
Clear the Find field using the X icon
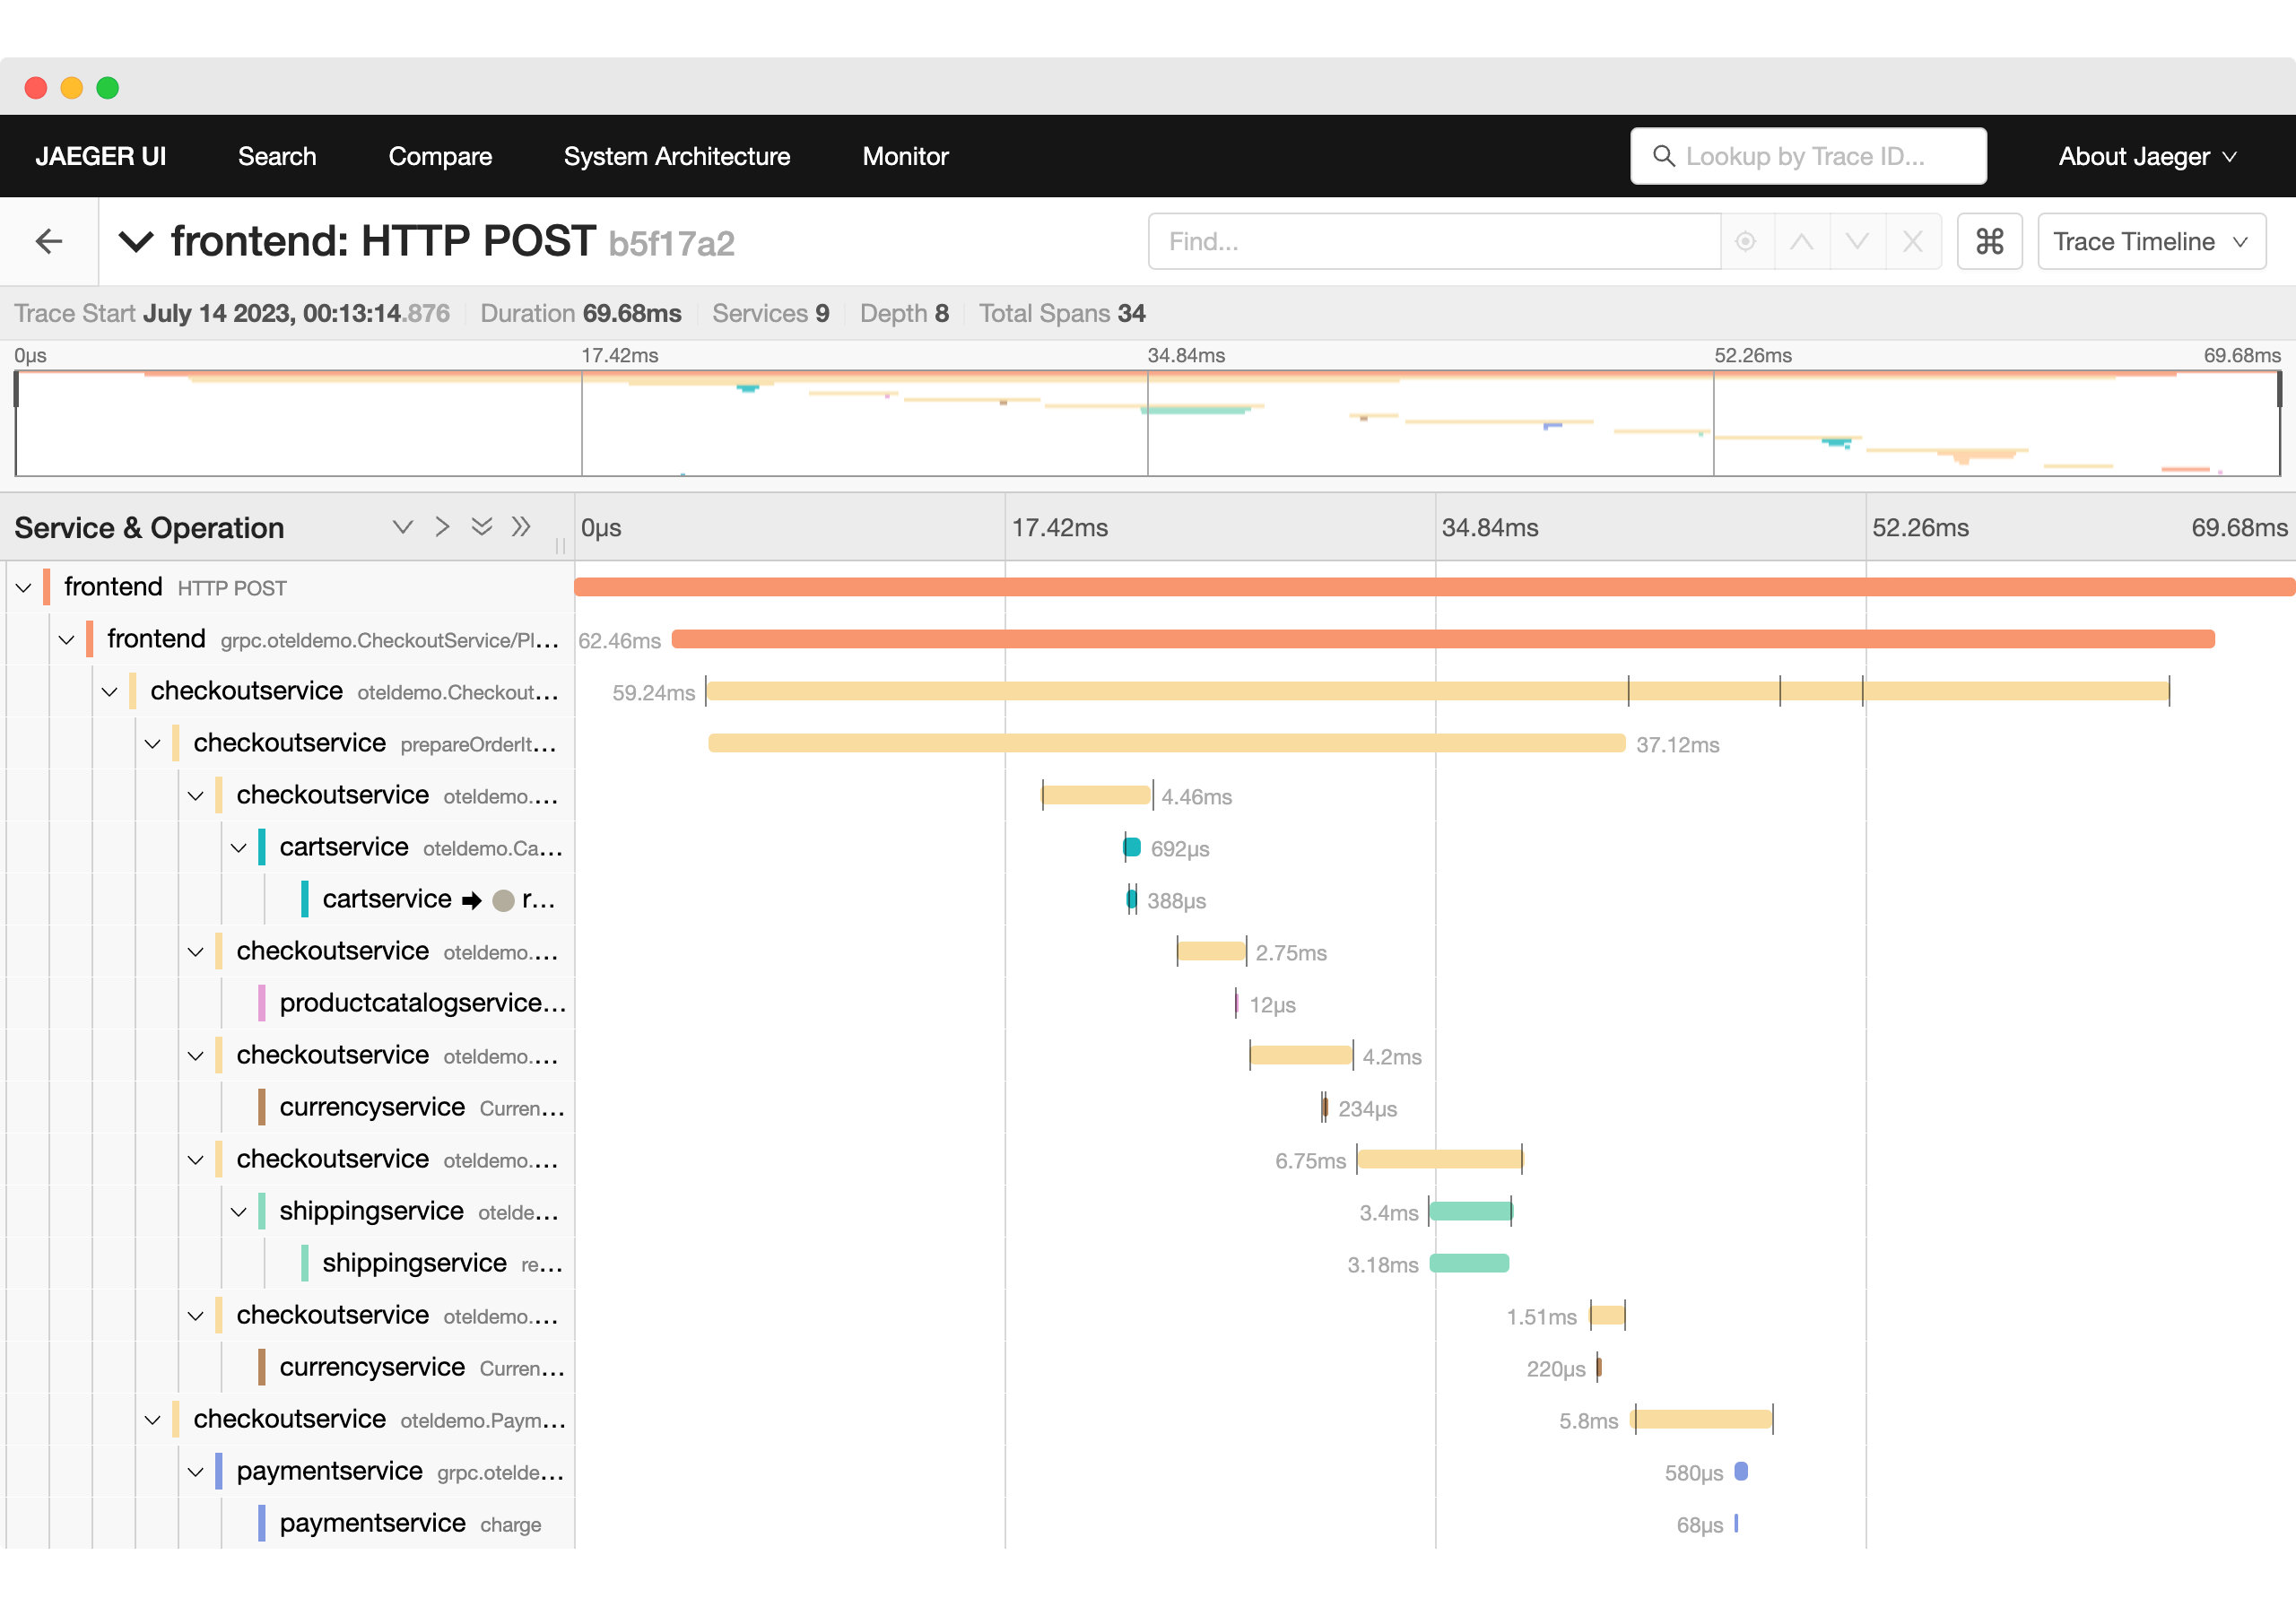pyautogui.click(x=1913, y=241)
